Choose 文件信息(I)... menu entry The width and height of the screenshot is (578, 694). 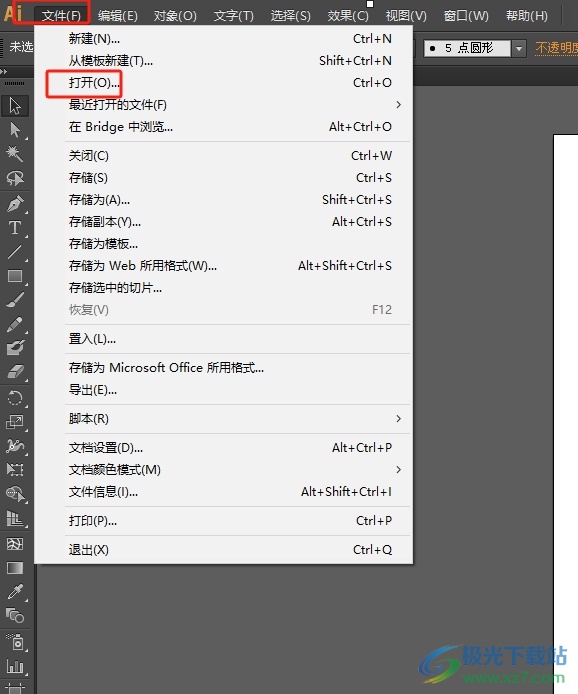223,492
